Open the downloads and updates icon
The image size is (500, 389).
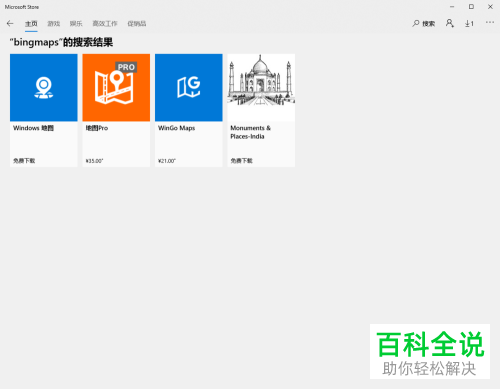(x=469, y=24)
